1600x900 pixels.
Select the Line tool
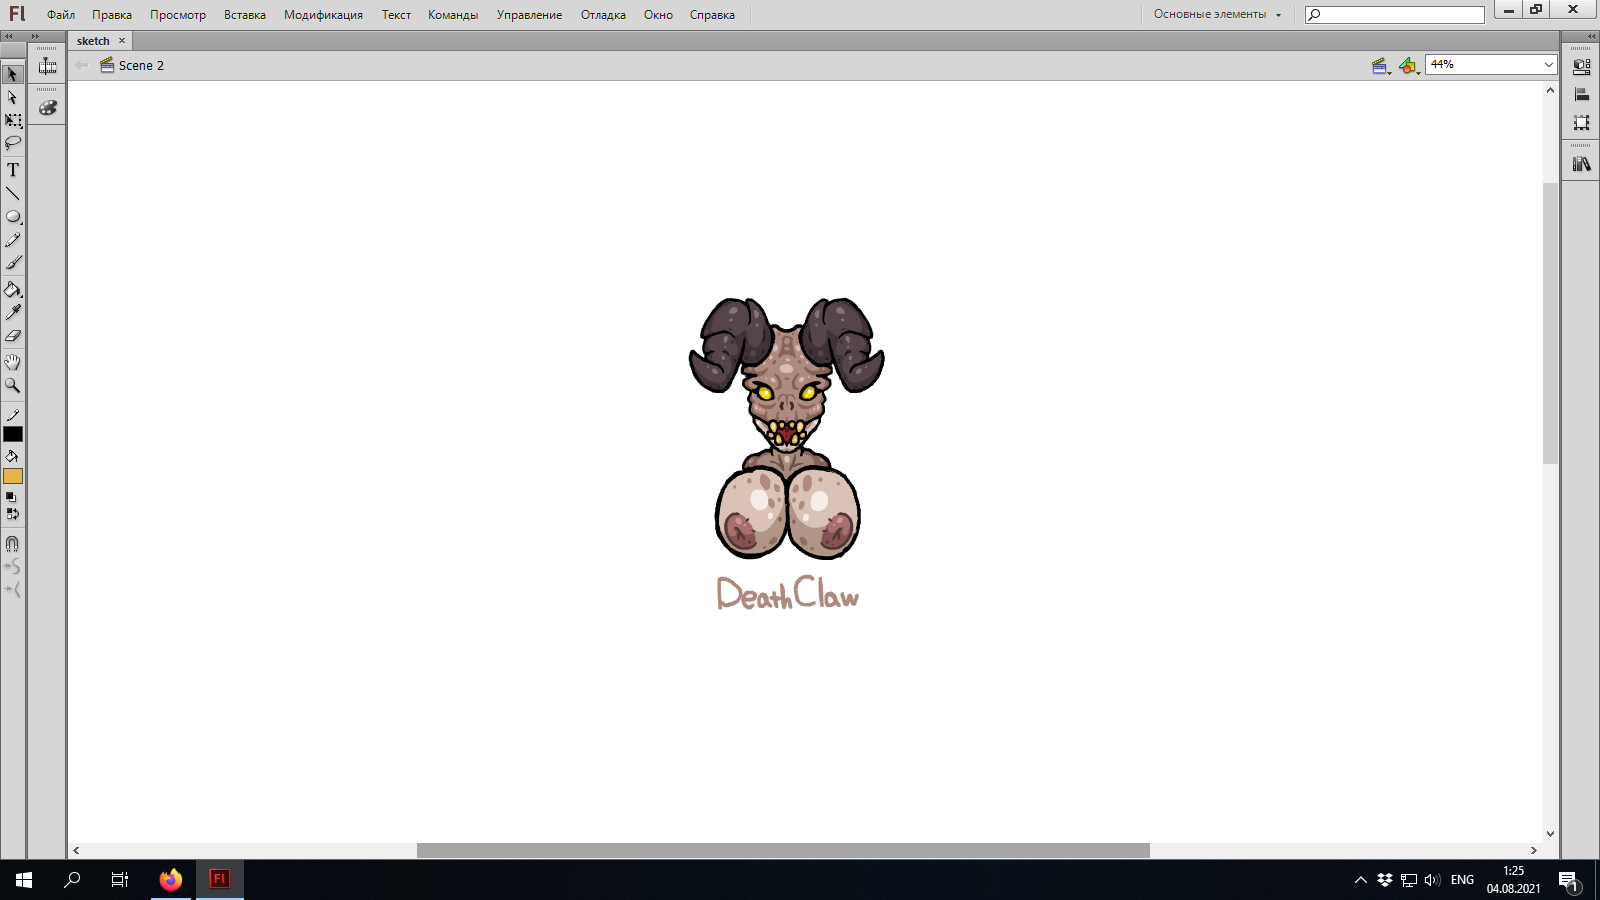(13, 193)
